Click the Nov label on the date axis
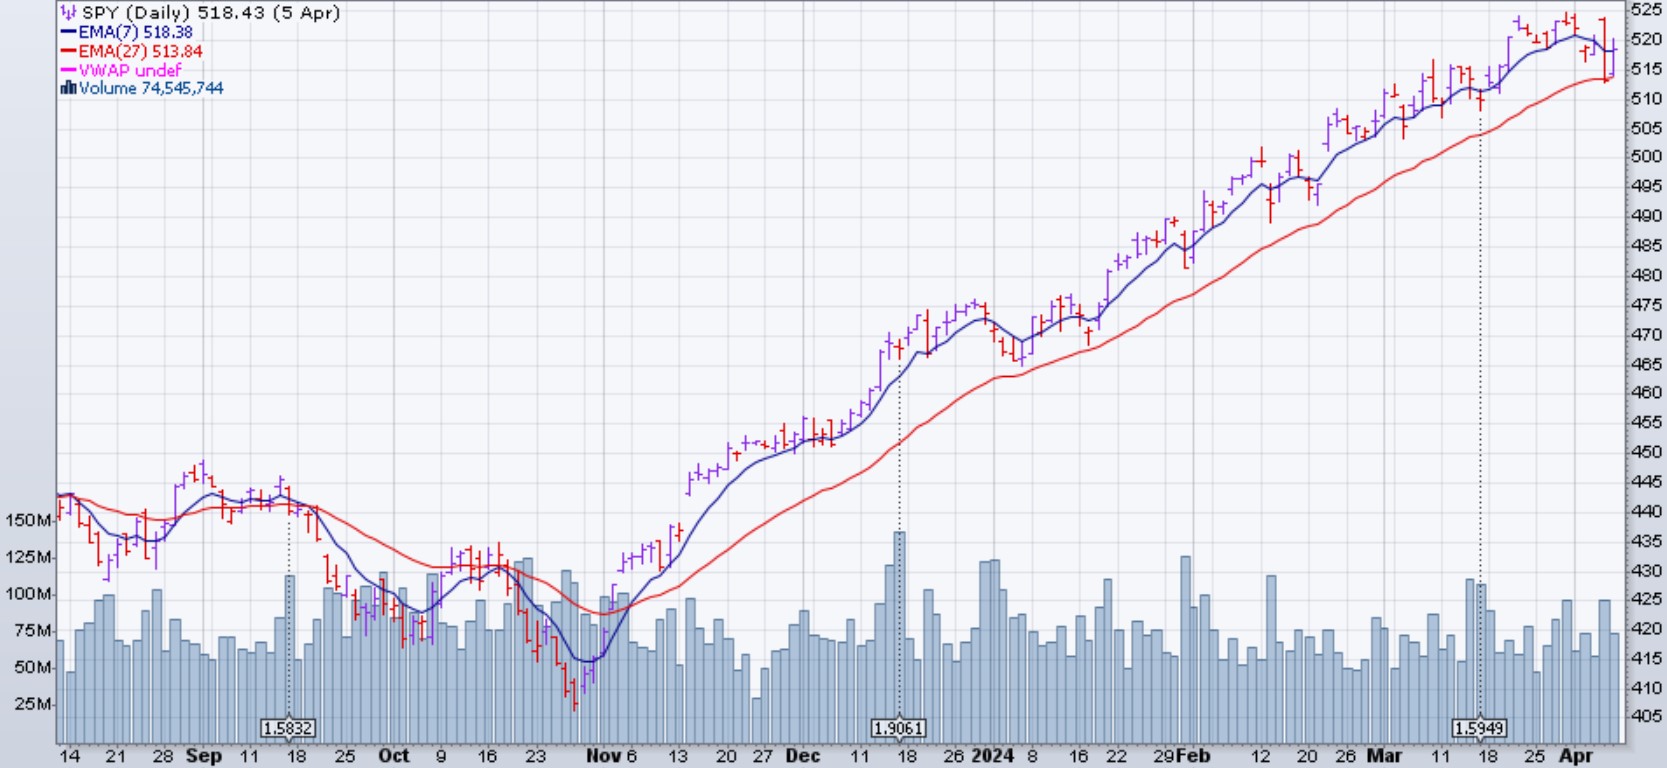Image resolution: width=1667 pixels, height=768 pixels. tap(602, 756)
